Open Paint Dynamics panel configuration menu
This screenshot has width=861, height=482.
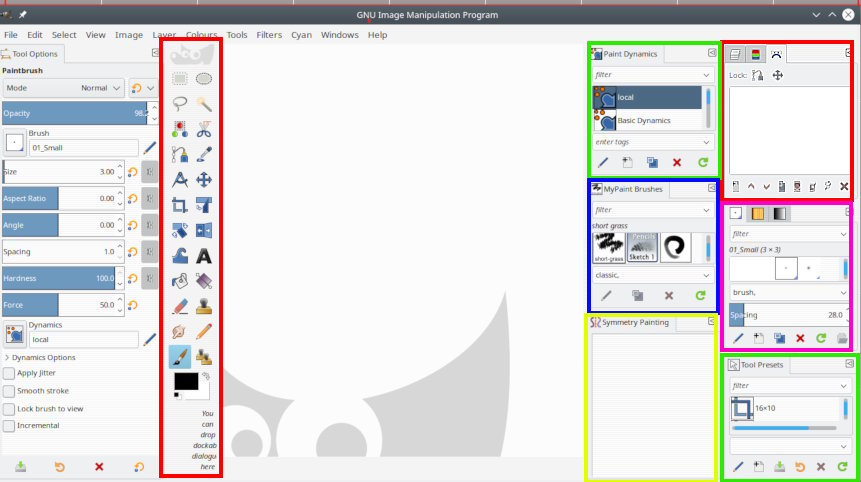point(712,53)
